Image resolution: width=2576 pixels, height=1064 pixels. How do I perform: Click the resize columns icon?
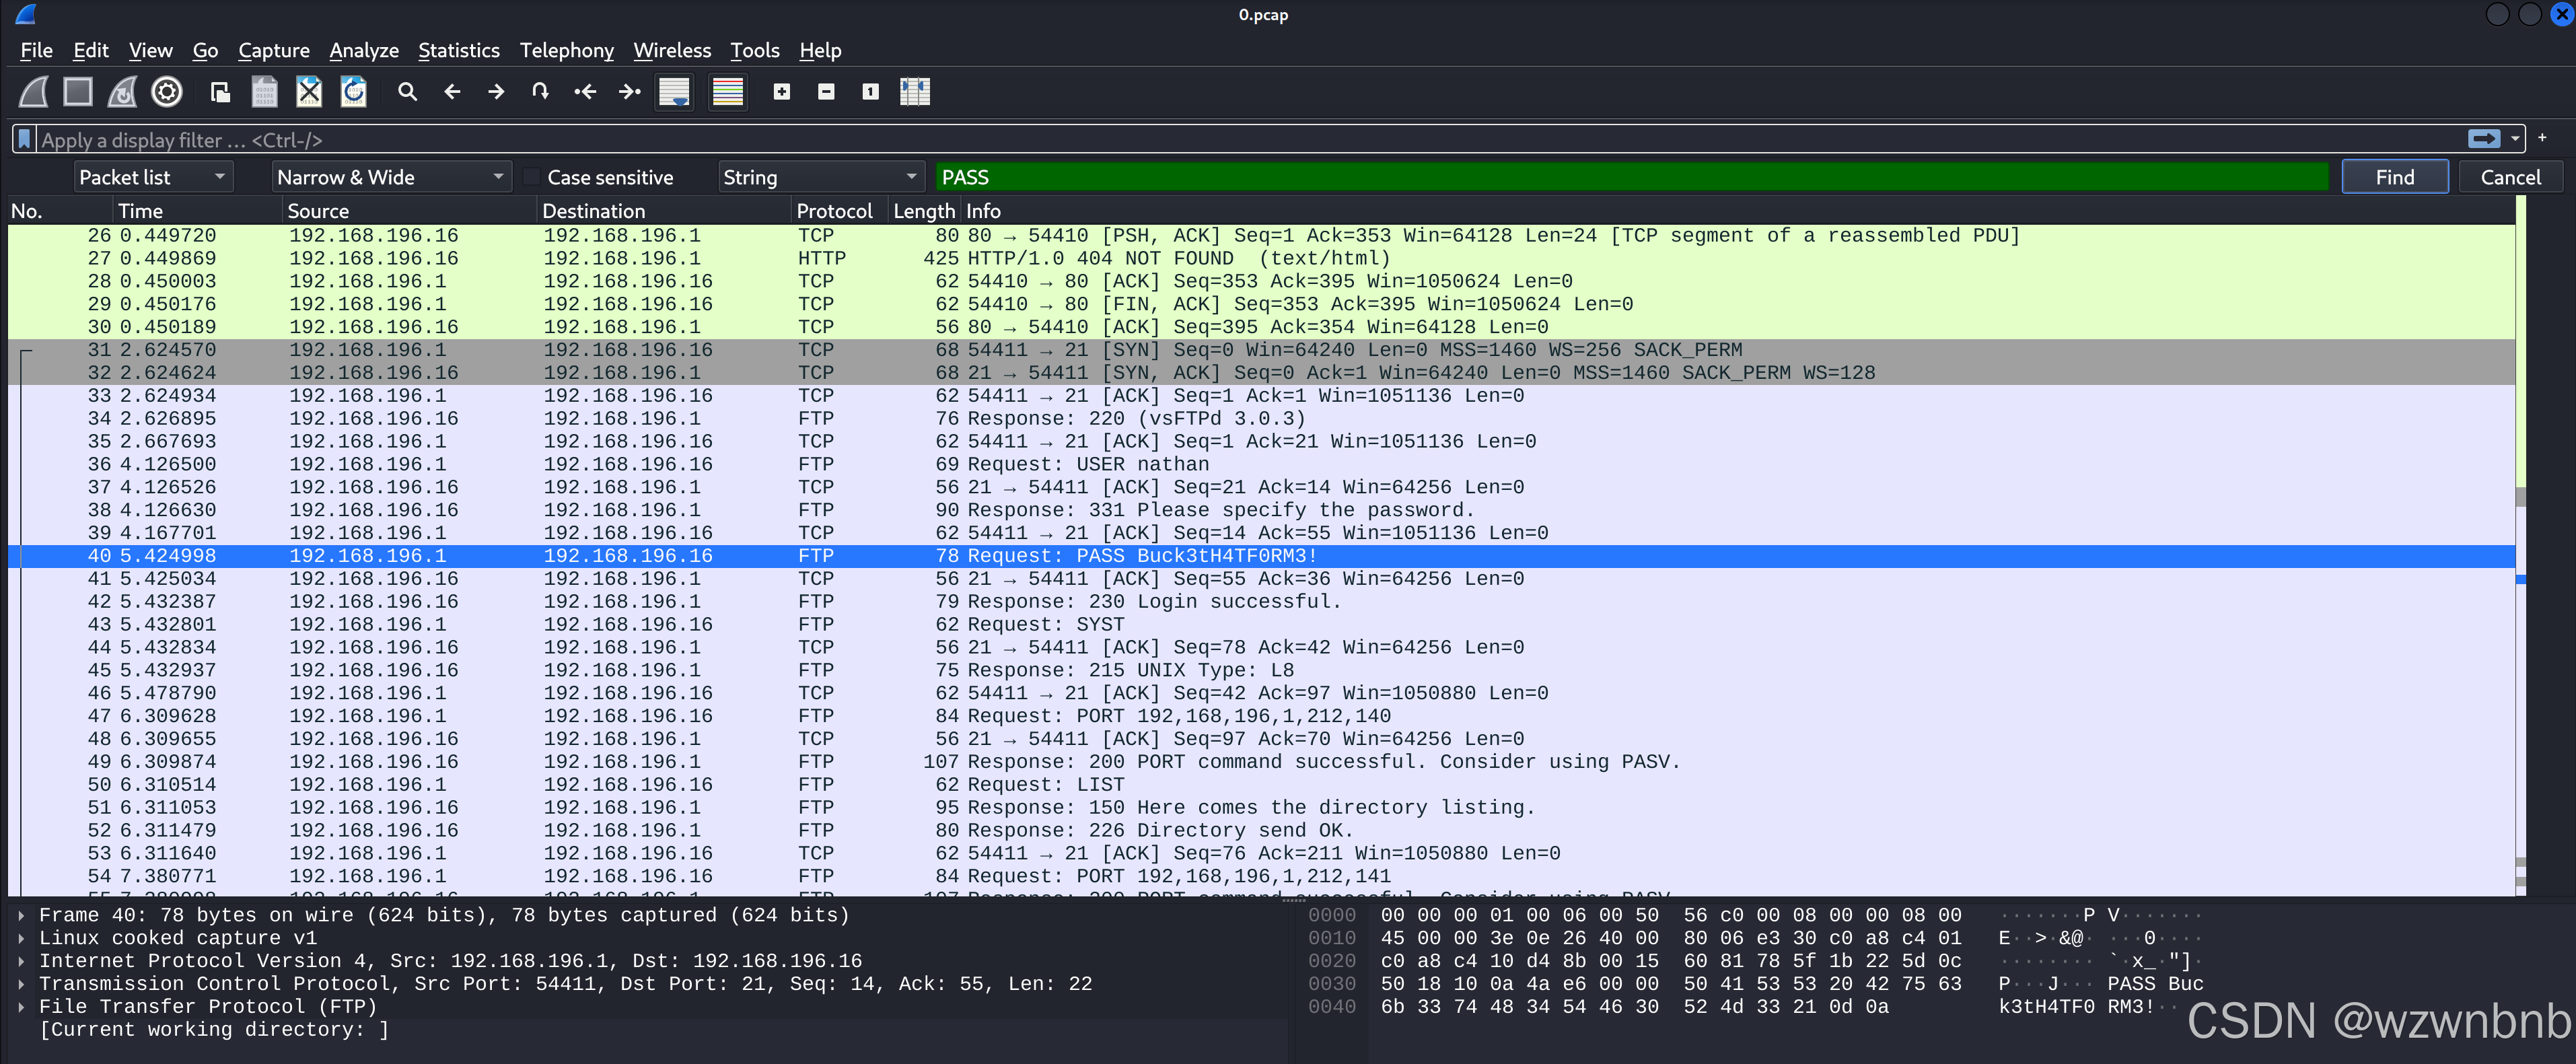(x=914, y=92)
